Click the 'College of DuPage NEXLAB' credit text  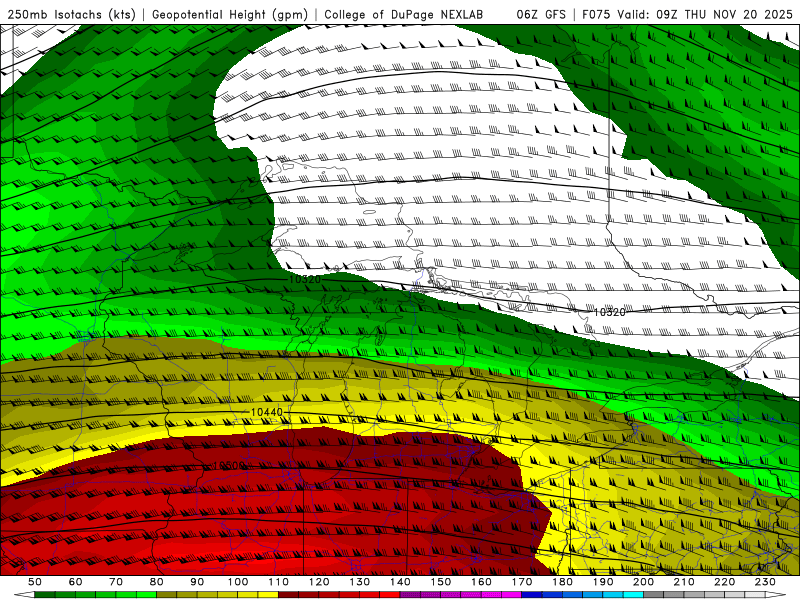tap(403, 14)
